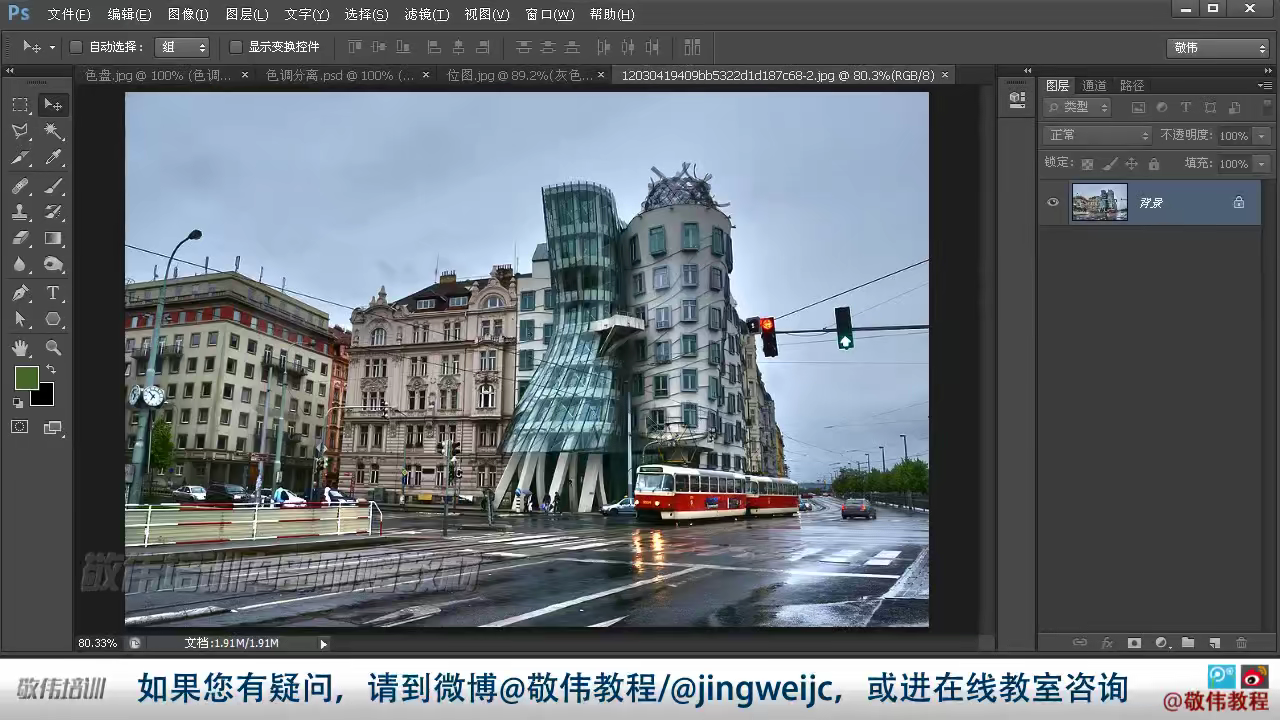Tick the 显示变换控件 checkbox
The image size is (1280, 720).
(x=236, y=47)
